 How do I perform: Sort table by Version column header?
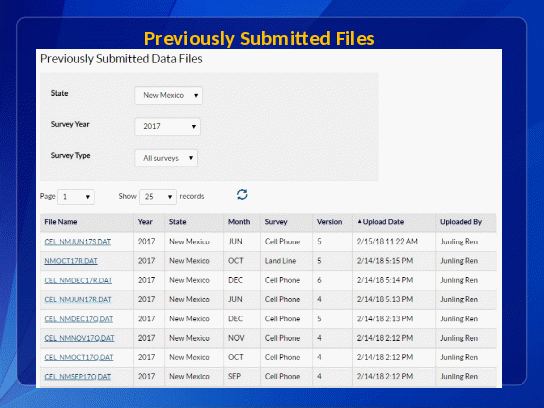pyautogui.click(x=329, y=222)
